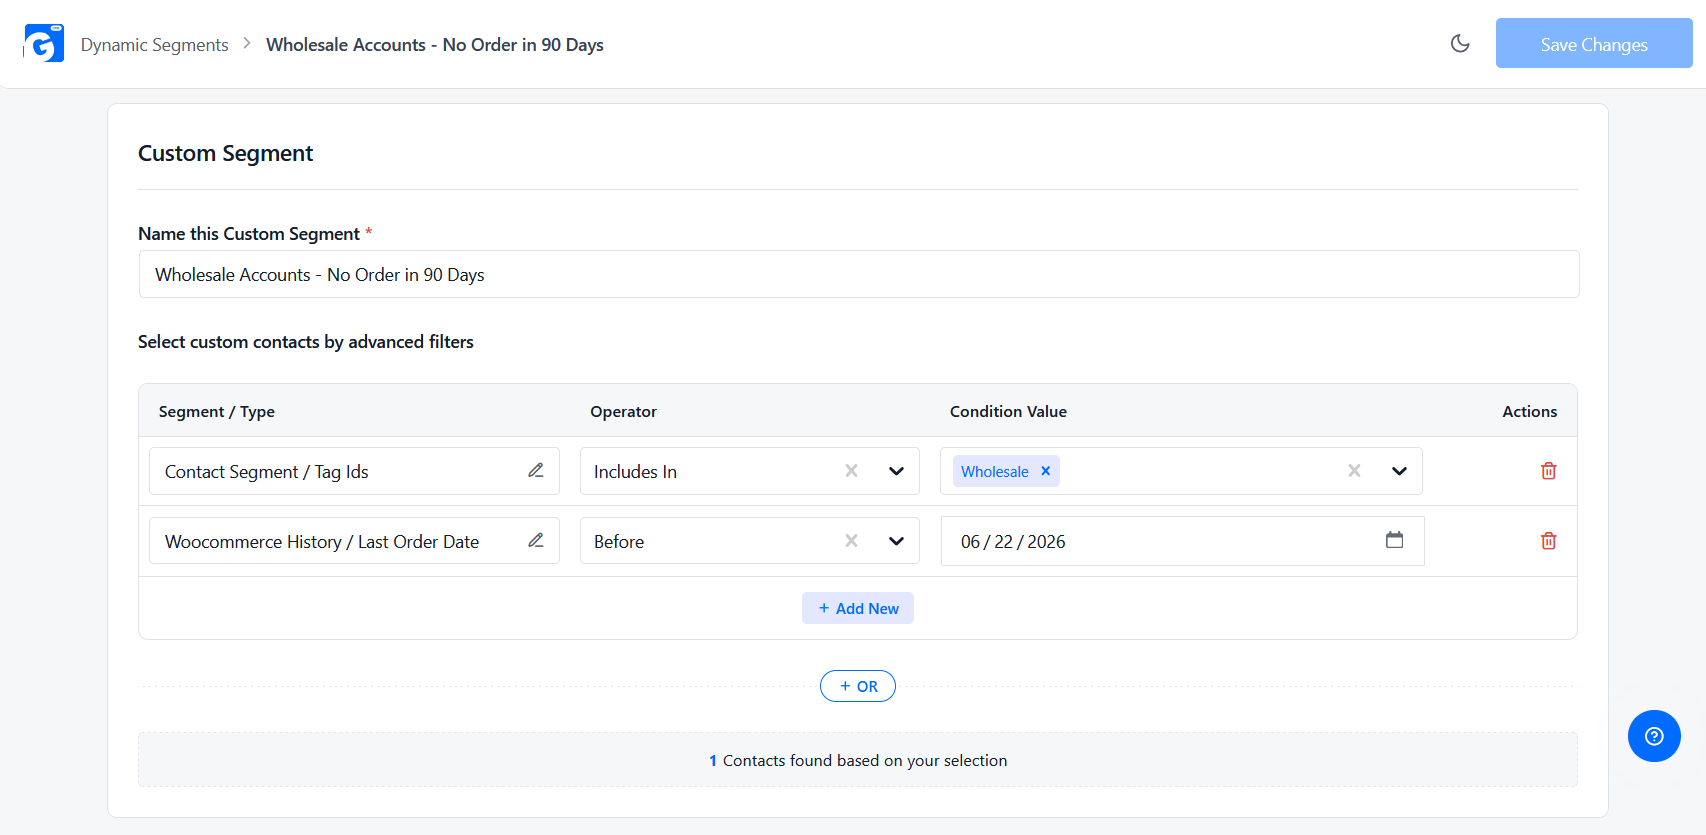Click the custom segment name field

point(859,274)
